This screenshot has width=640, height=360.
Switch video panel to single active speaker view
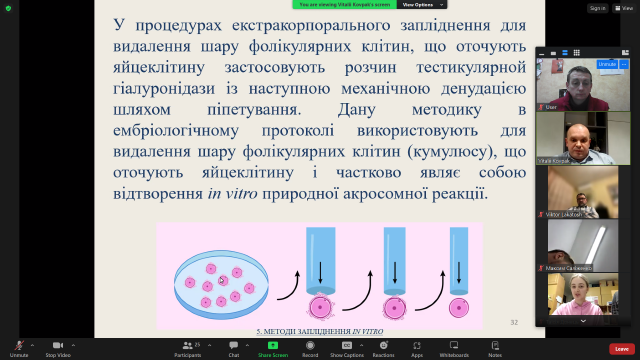553,53
